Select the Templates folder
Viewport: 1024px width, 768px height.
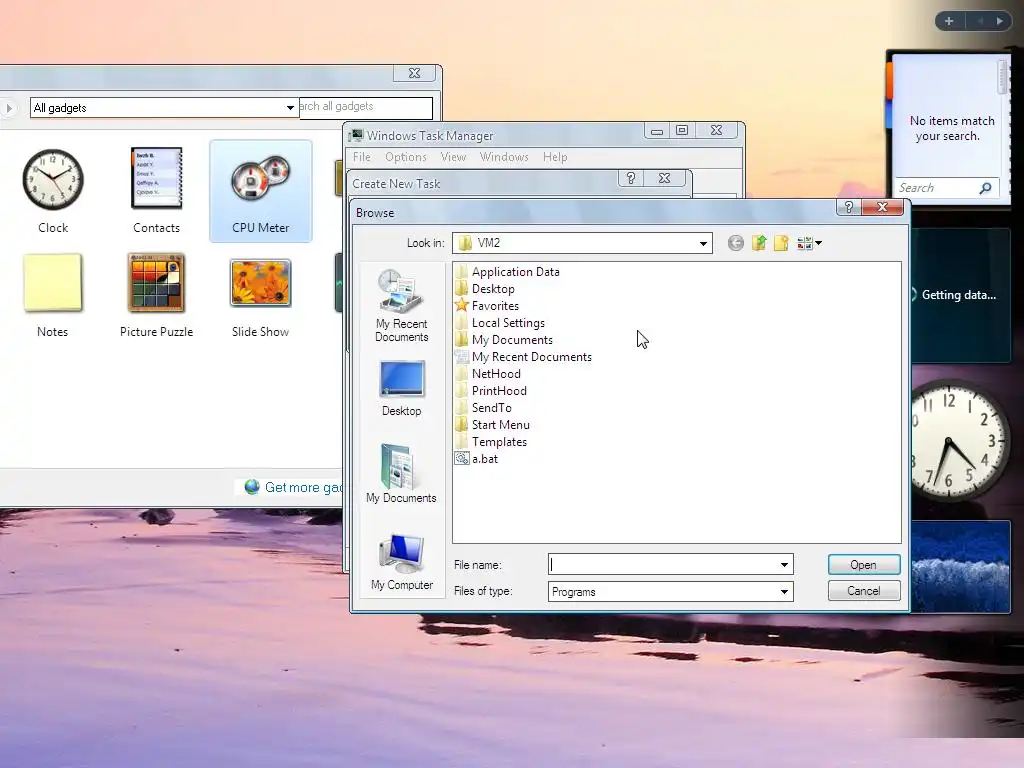(491, 441)
